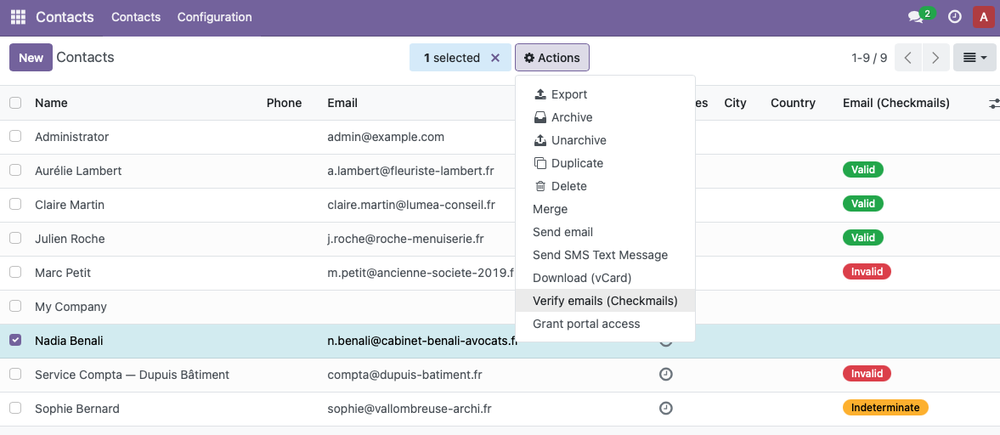Open the apps grid menu icon
The image size is (1000, 435).
click(18, 17)
